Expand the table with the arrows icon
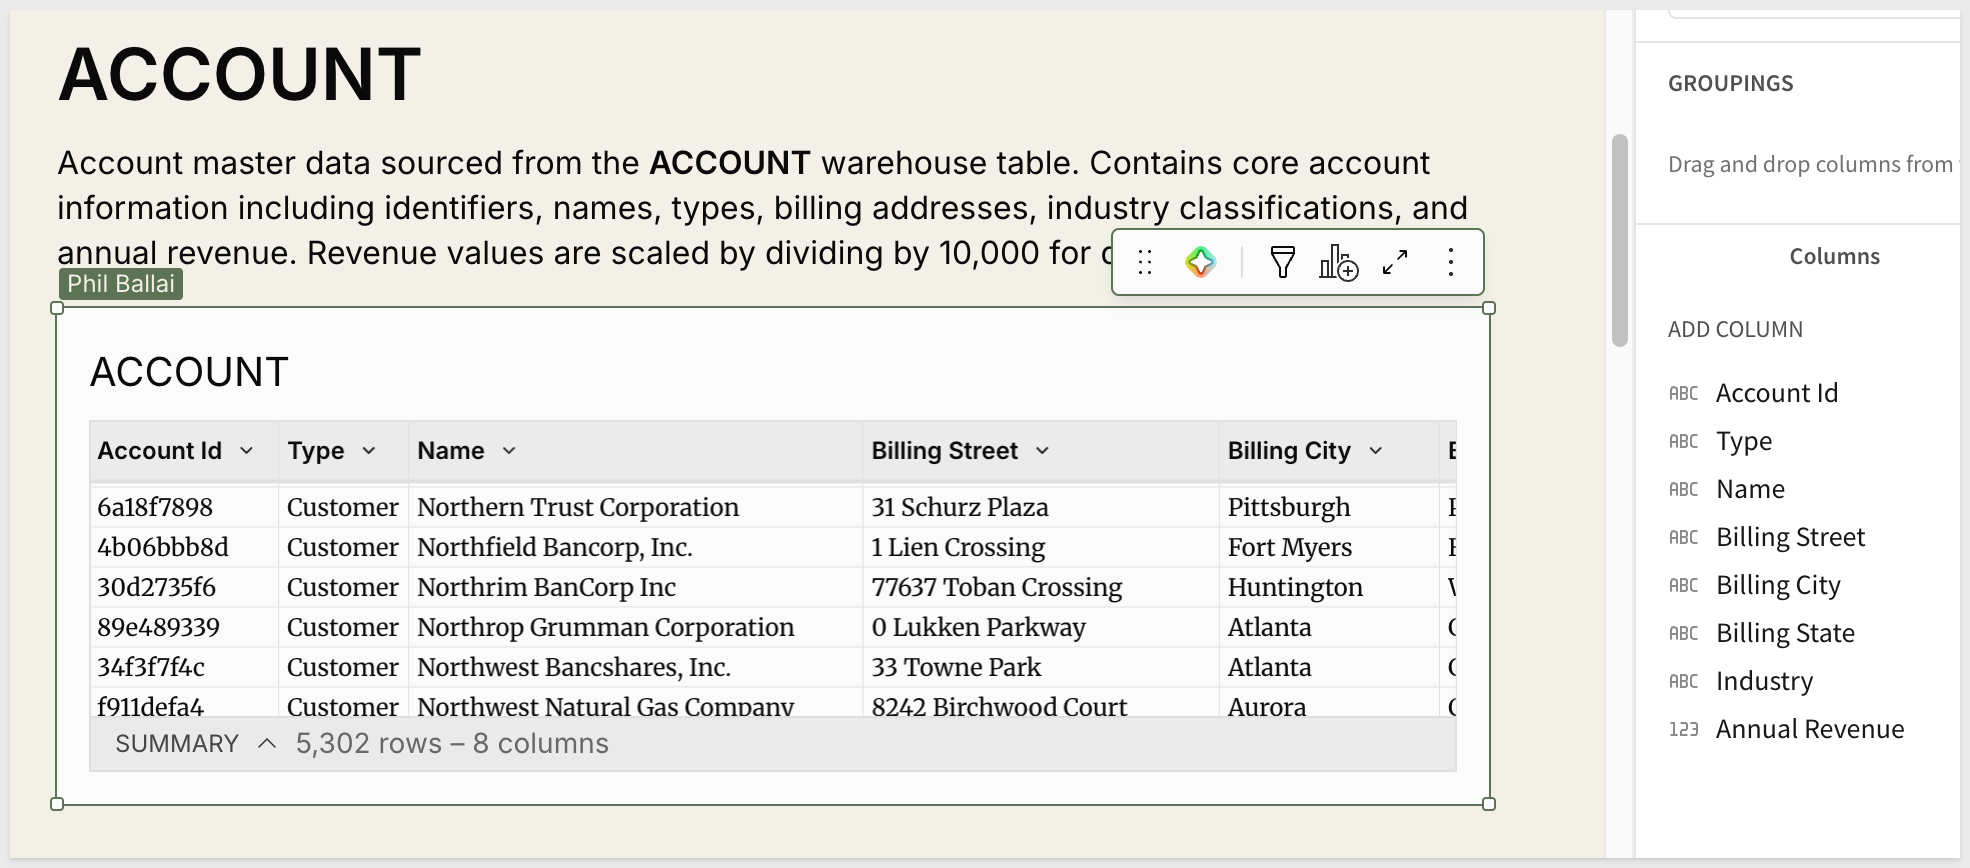Screen dimensions: 1970x868 (1395, 263)
